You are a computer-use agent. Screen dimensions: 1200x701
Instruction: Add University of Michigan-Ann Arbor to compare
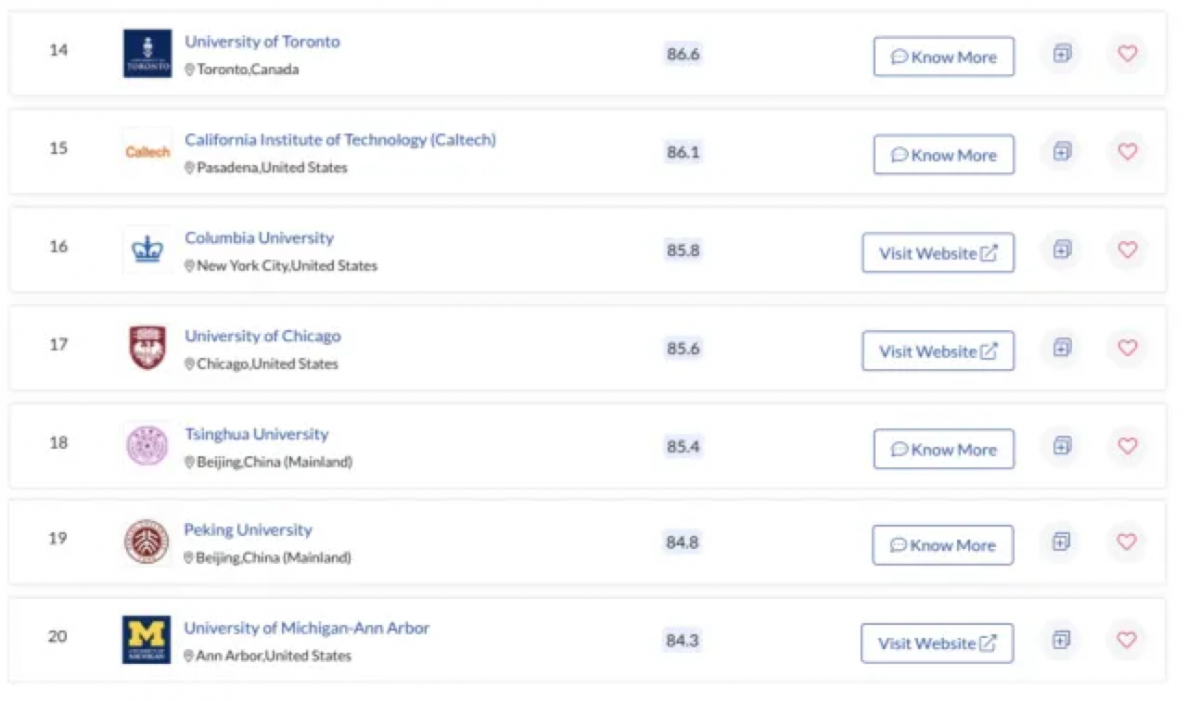[x=1061, y=640]
